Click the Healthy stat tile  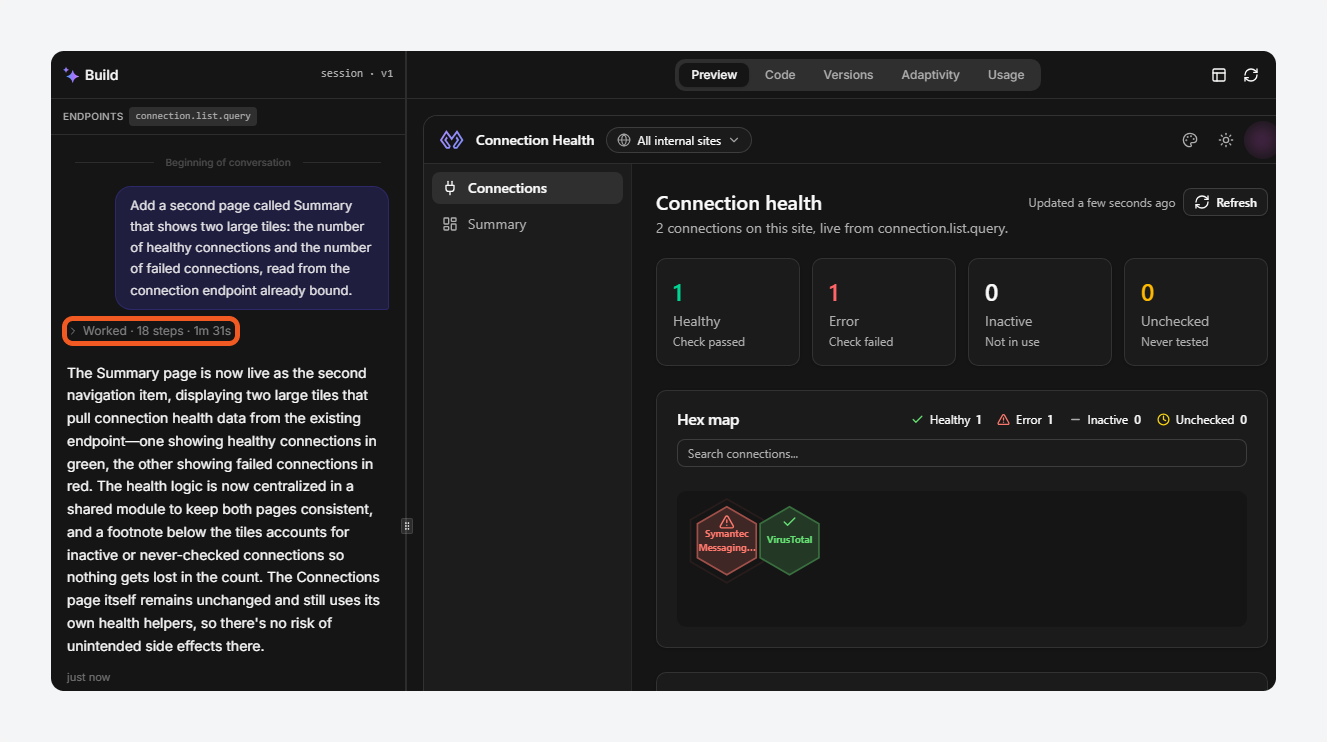tap(728, 312)
